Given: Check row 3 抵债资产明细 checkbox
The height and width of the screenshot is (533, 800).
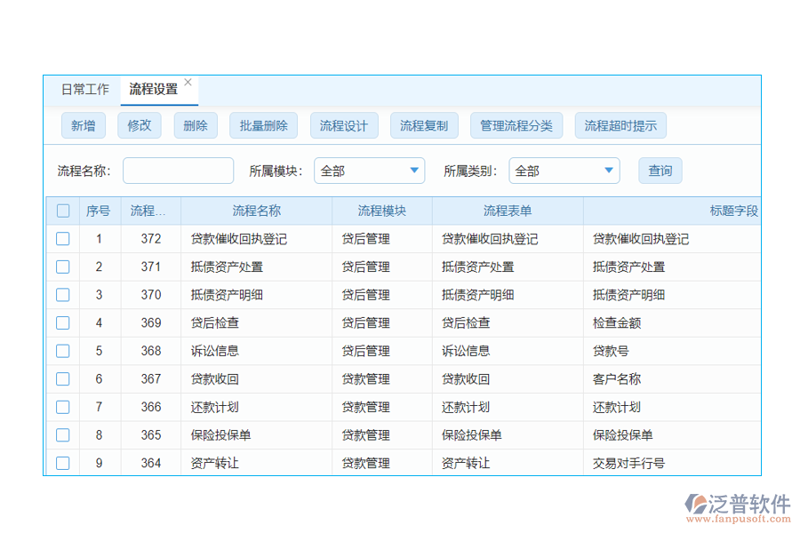Looking at the screenshot, I should pyautogui.click(x=63, y=295).
